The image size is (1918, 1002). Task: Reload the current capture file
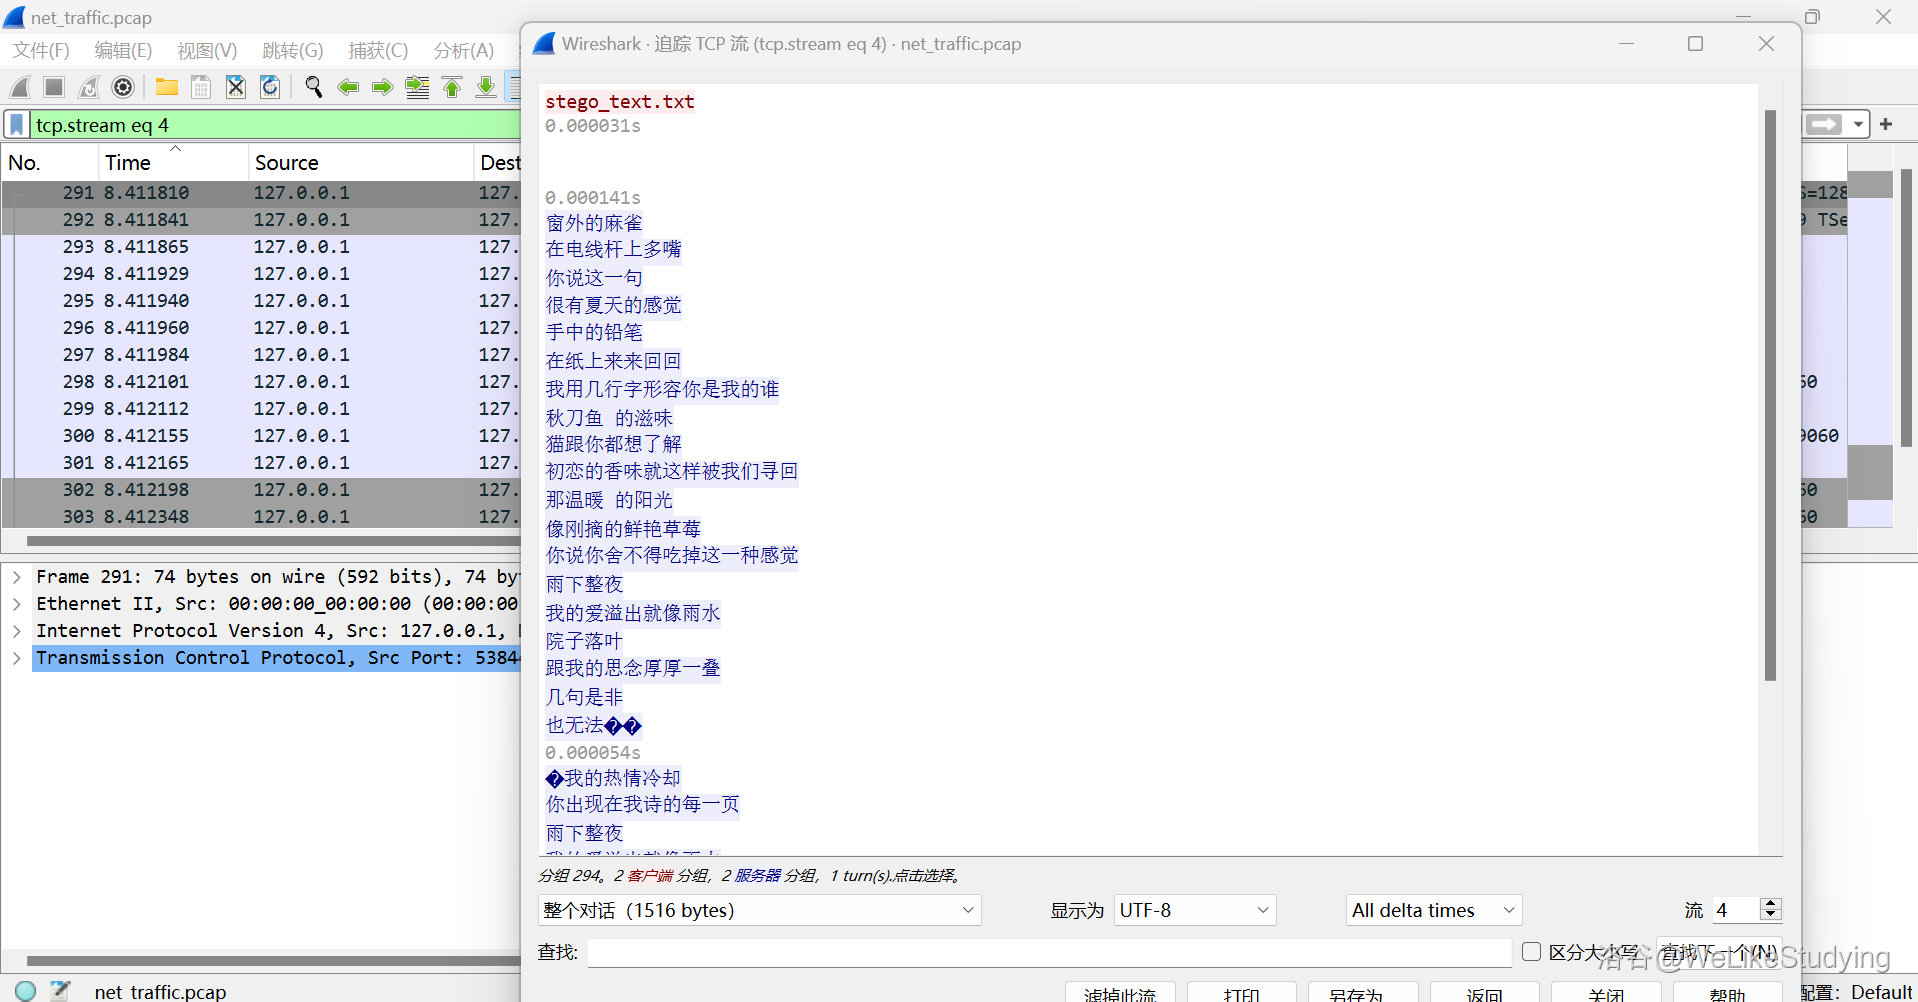coord(270,88)
